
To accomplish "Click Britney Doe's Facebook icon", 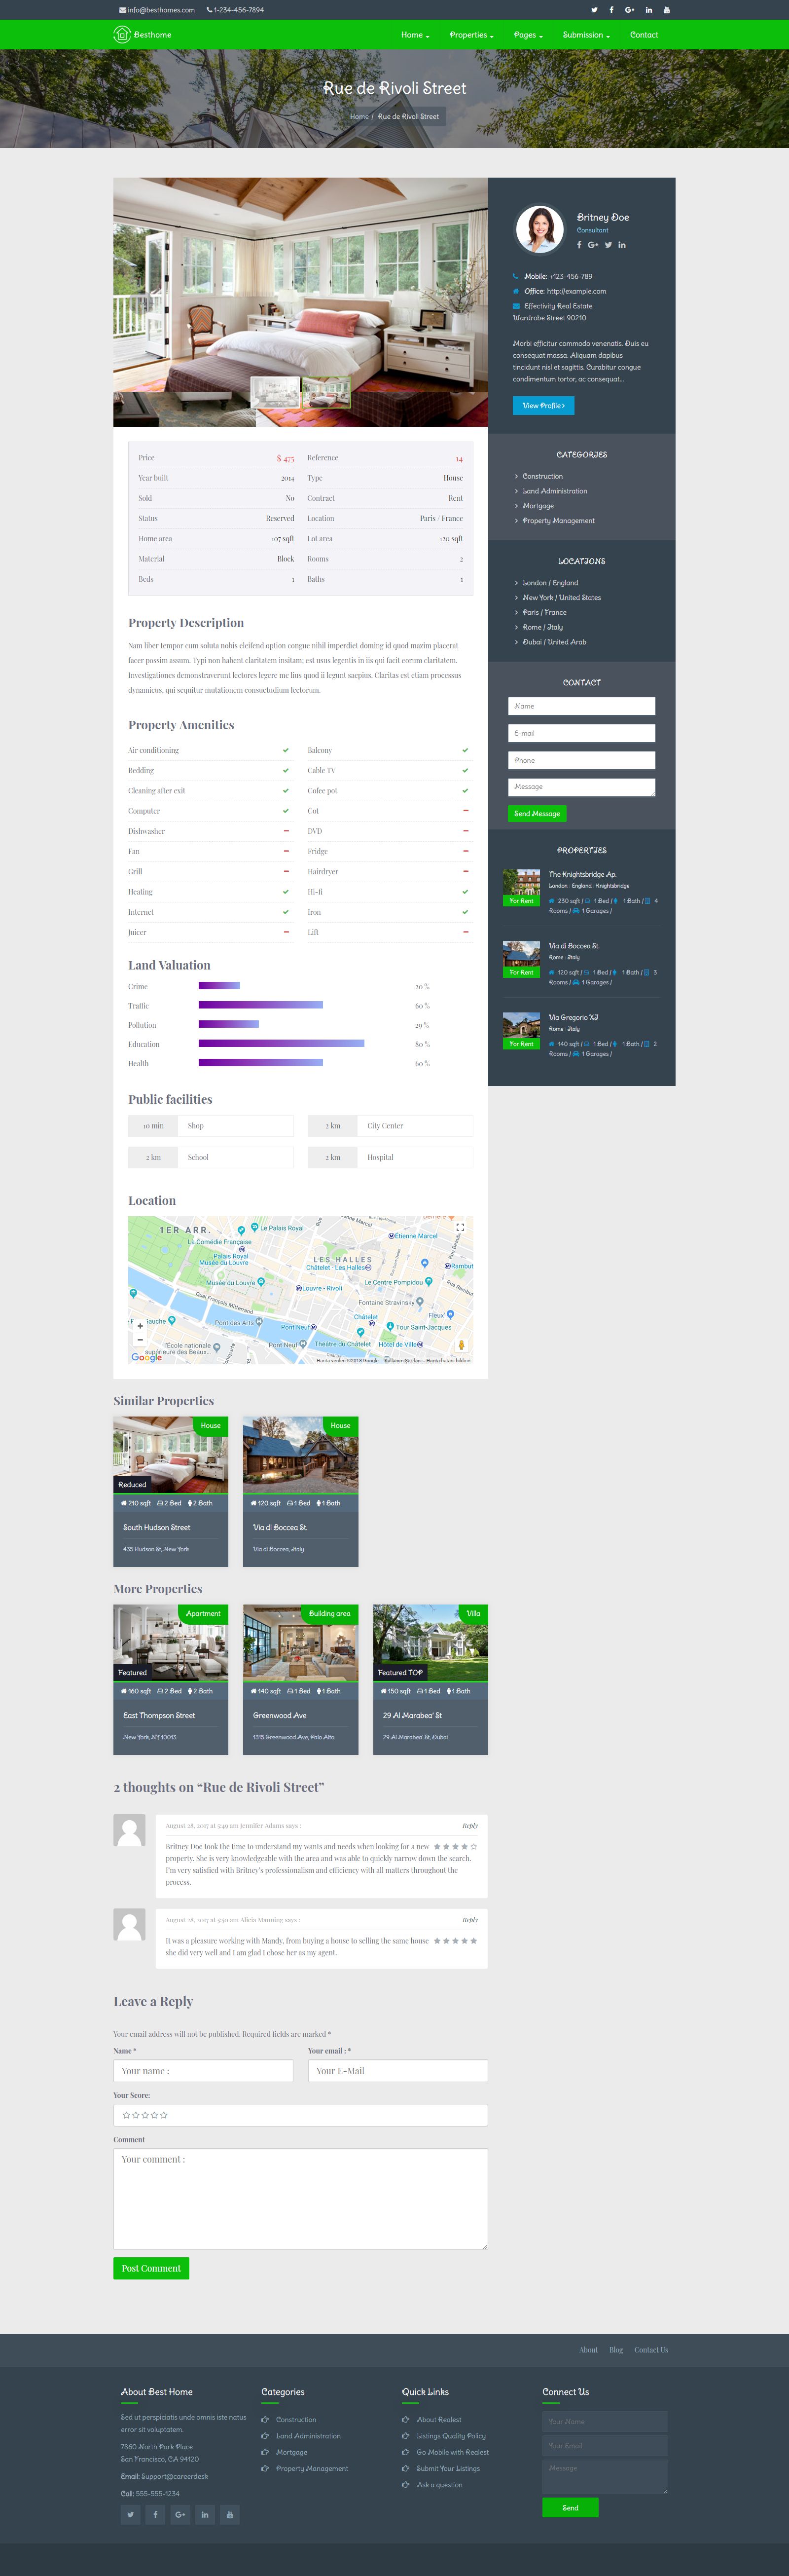I will [579, 245].
